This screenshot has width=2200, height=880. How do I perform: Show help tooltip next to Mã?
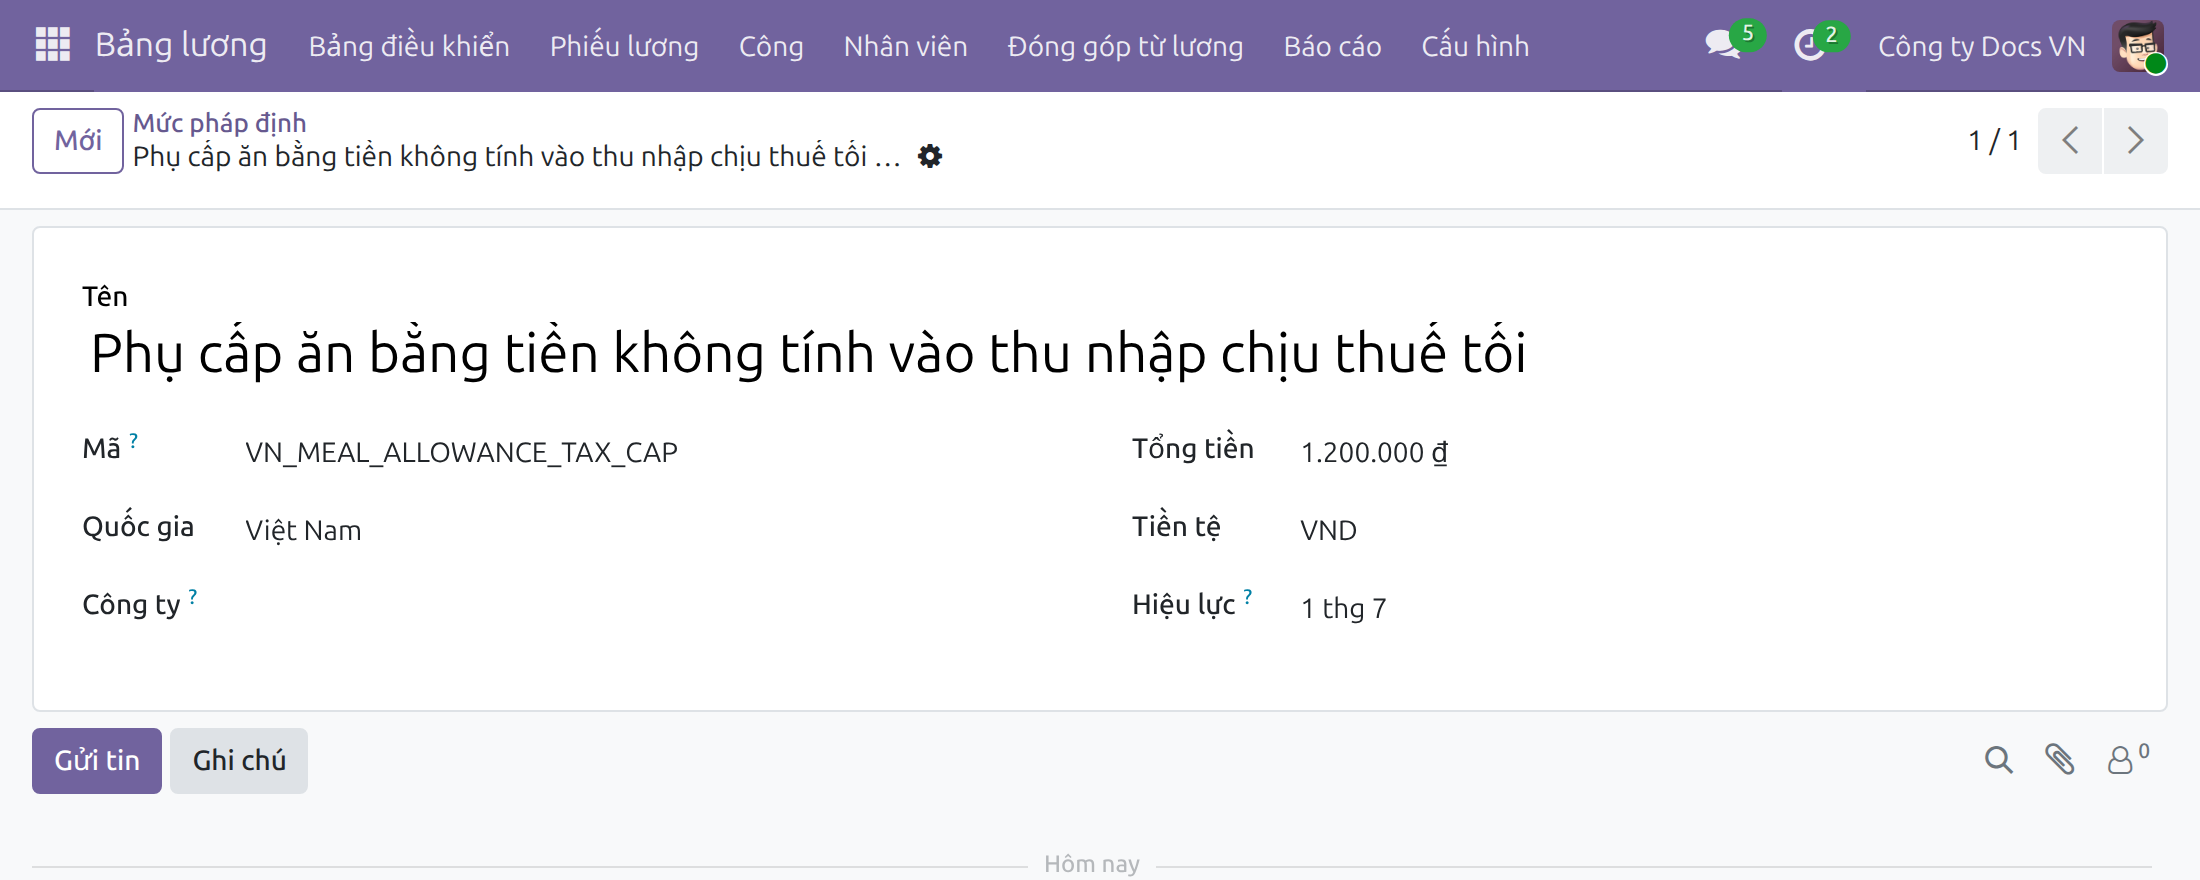[x=133, y=440]
